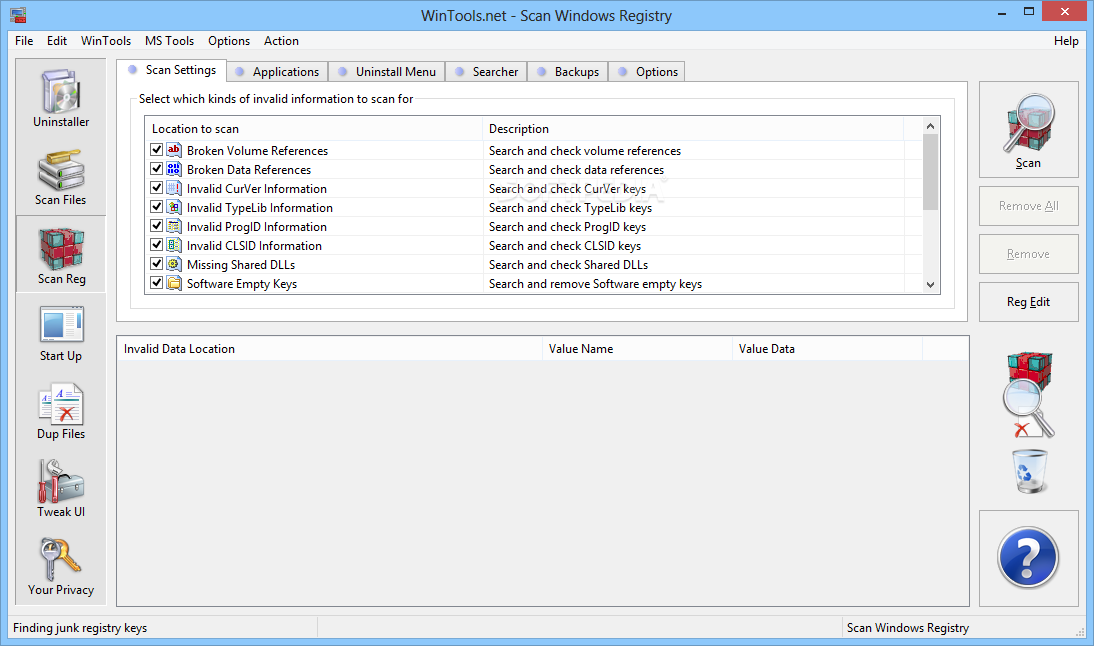Switch to the Applications tab

[278, 71]
